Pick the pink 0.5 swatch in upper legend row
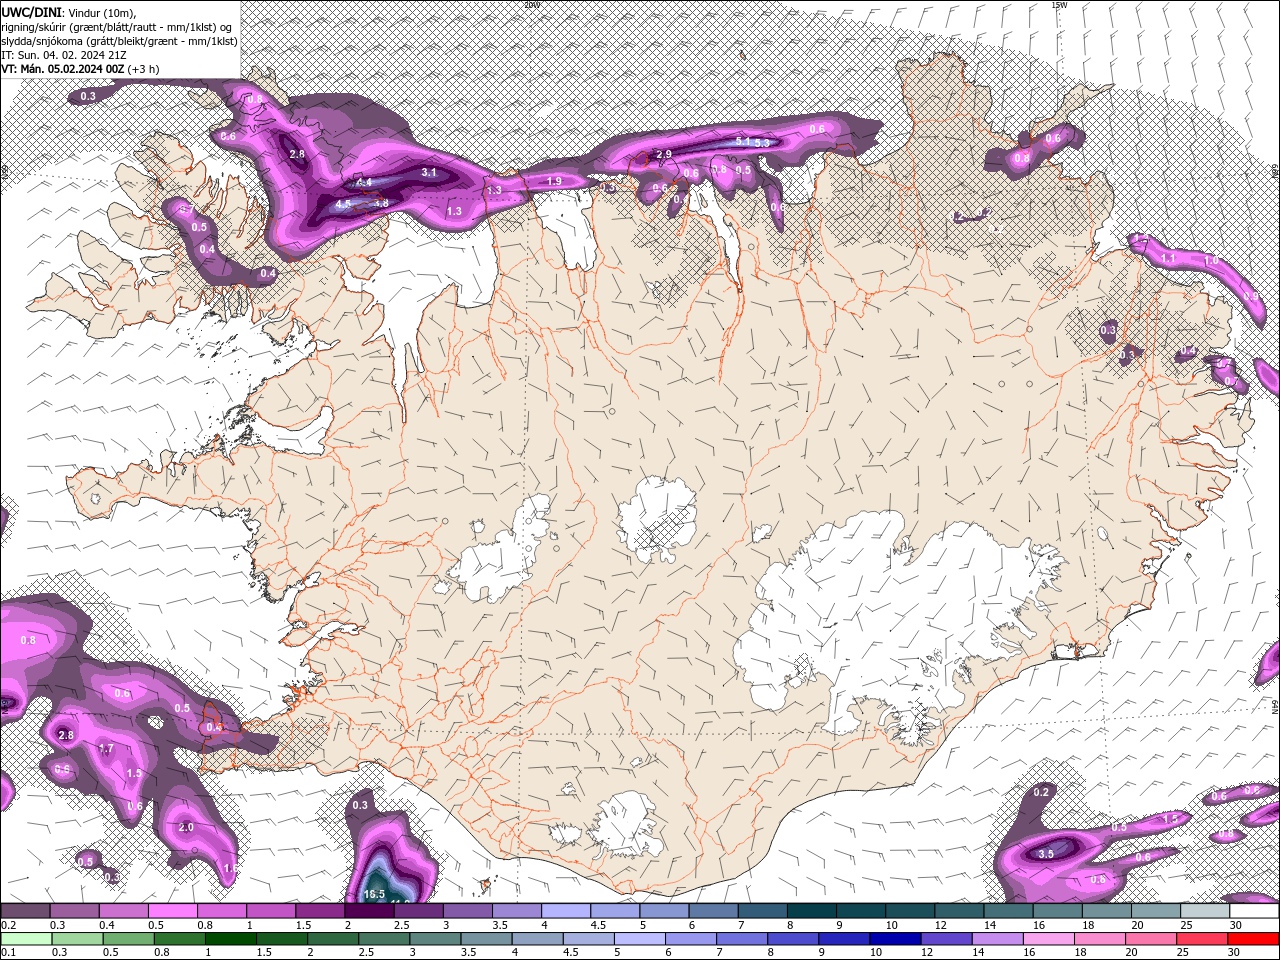Viewport: 1280px width, 960px height. (172, 911)
